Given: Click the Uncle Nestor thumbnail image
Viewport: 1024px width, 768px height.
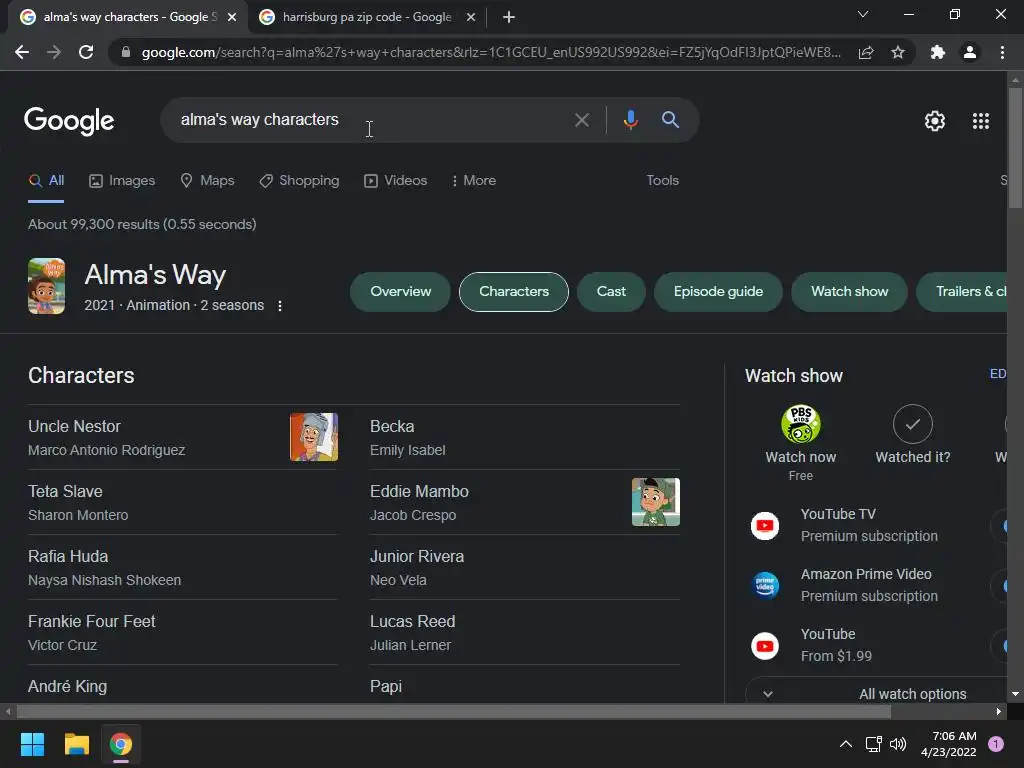Looking at the screenshot, I should click(x=314, y=437).
